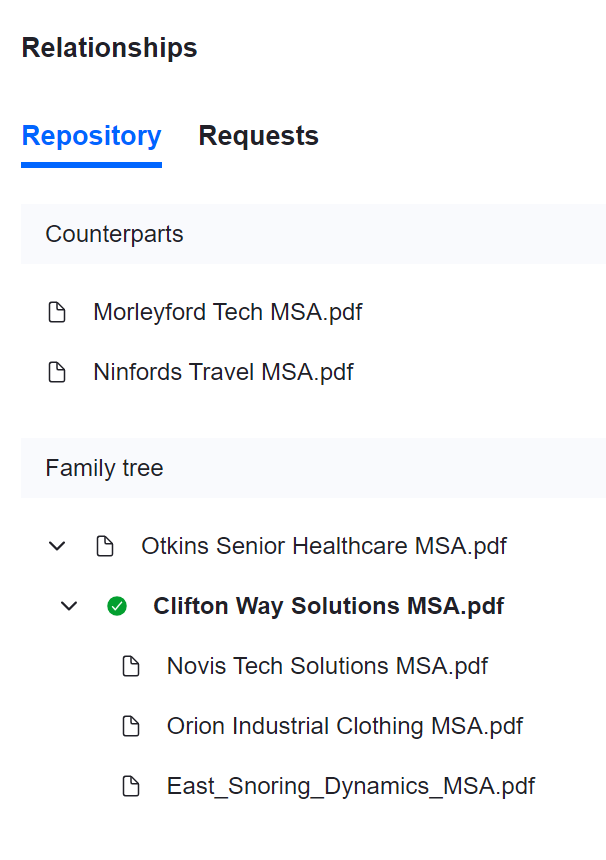Click the Morleyford Tech MSA document icon
This screenshot has width=606, height=860.
pyautogui.click(x=58, y=313)
